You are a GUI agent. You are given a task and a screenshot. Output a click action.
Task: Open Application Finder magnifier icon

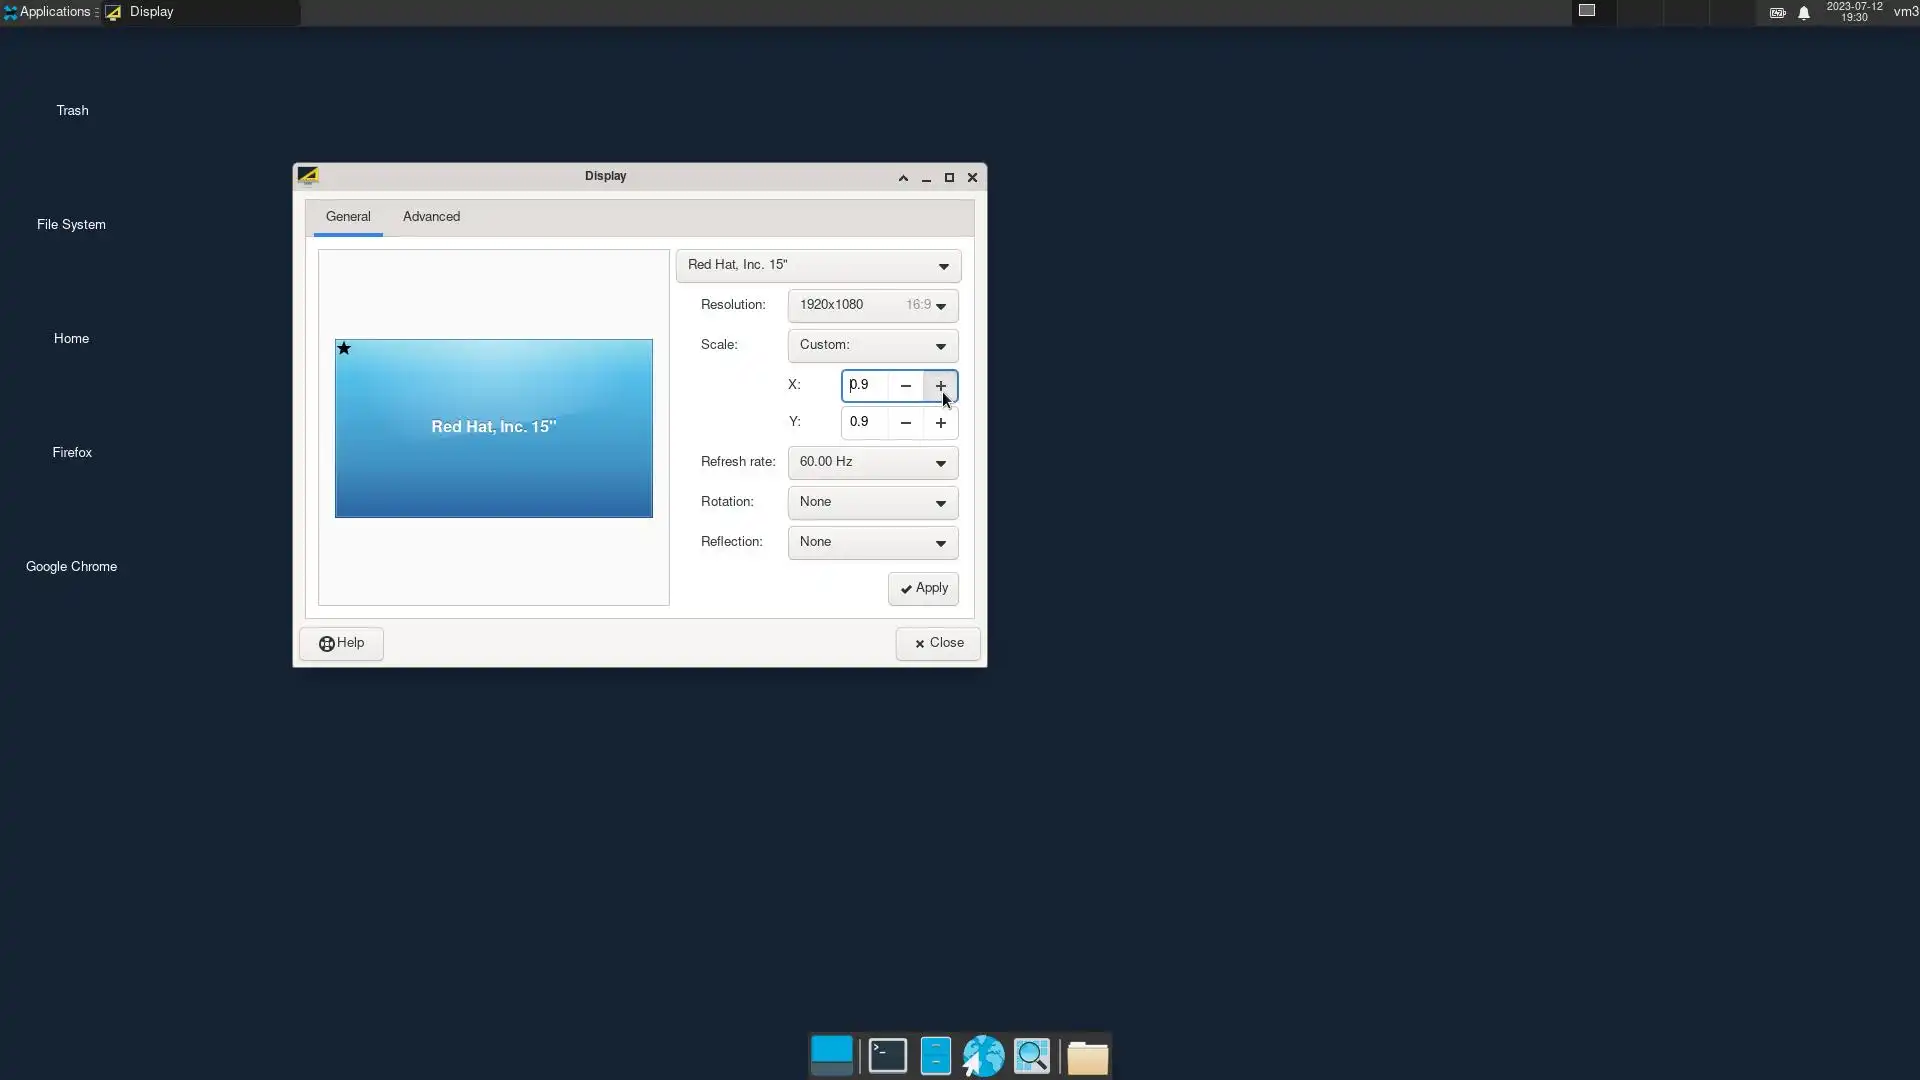[x=1032, y=1056]
